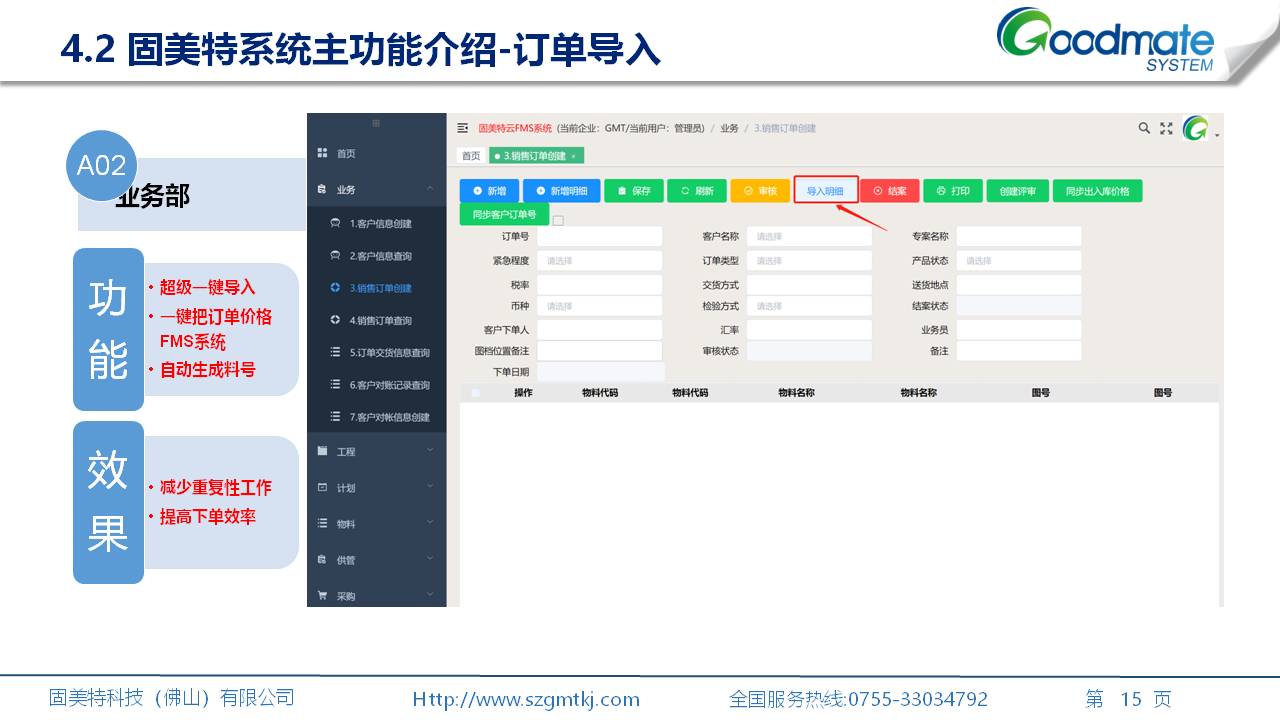Open the 客户名称 select box

click(808, 237)
